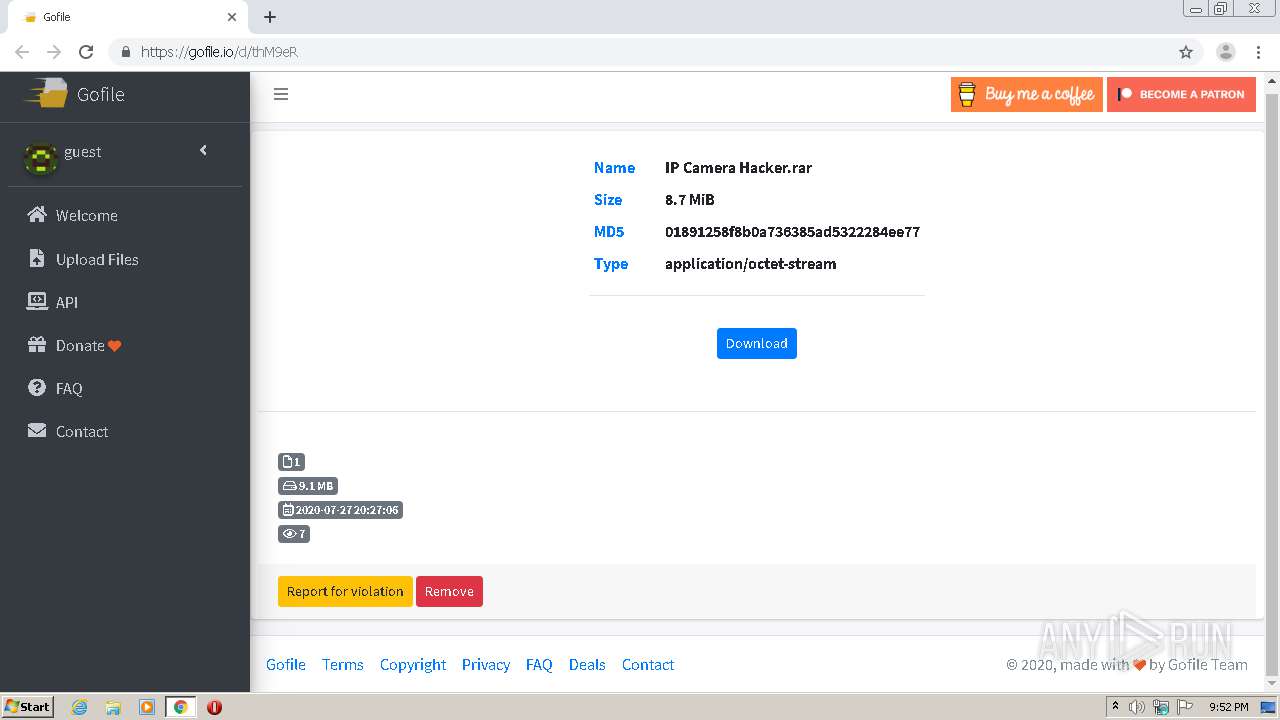Select the file name IP Camera Hacker.rar

click(738, 168)
